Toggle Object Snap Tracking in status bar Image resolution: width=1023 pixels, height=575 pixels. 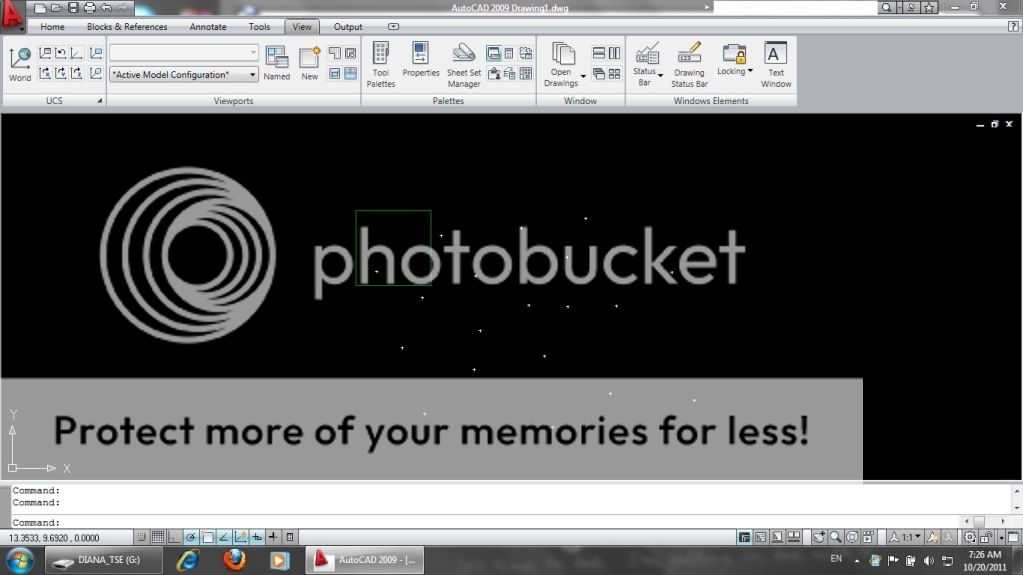click(x=224, y=537)
